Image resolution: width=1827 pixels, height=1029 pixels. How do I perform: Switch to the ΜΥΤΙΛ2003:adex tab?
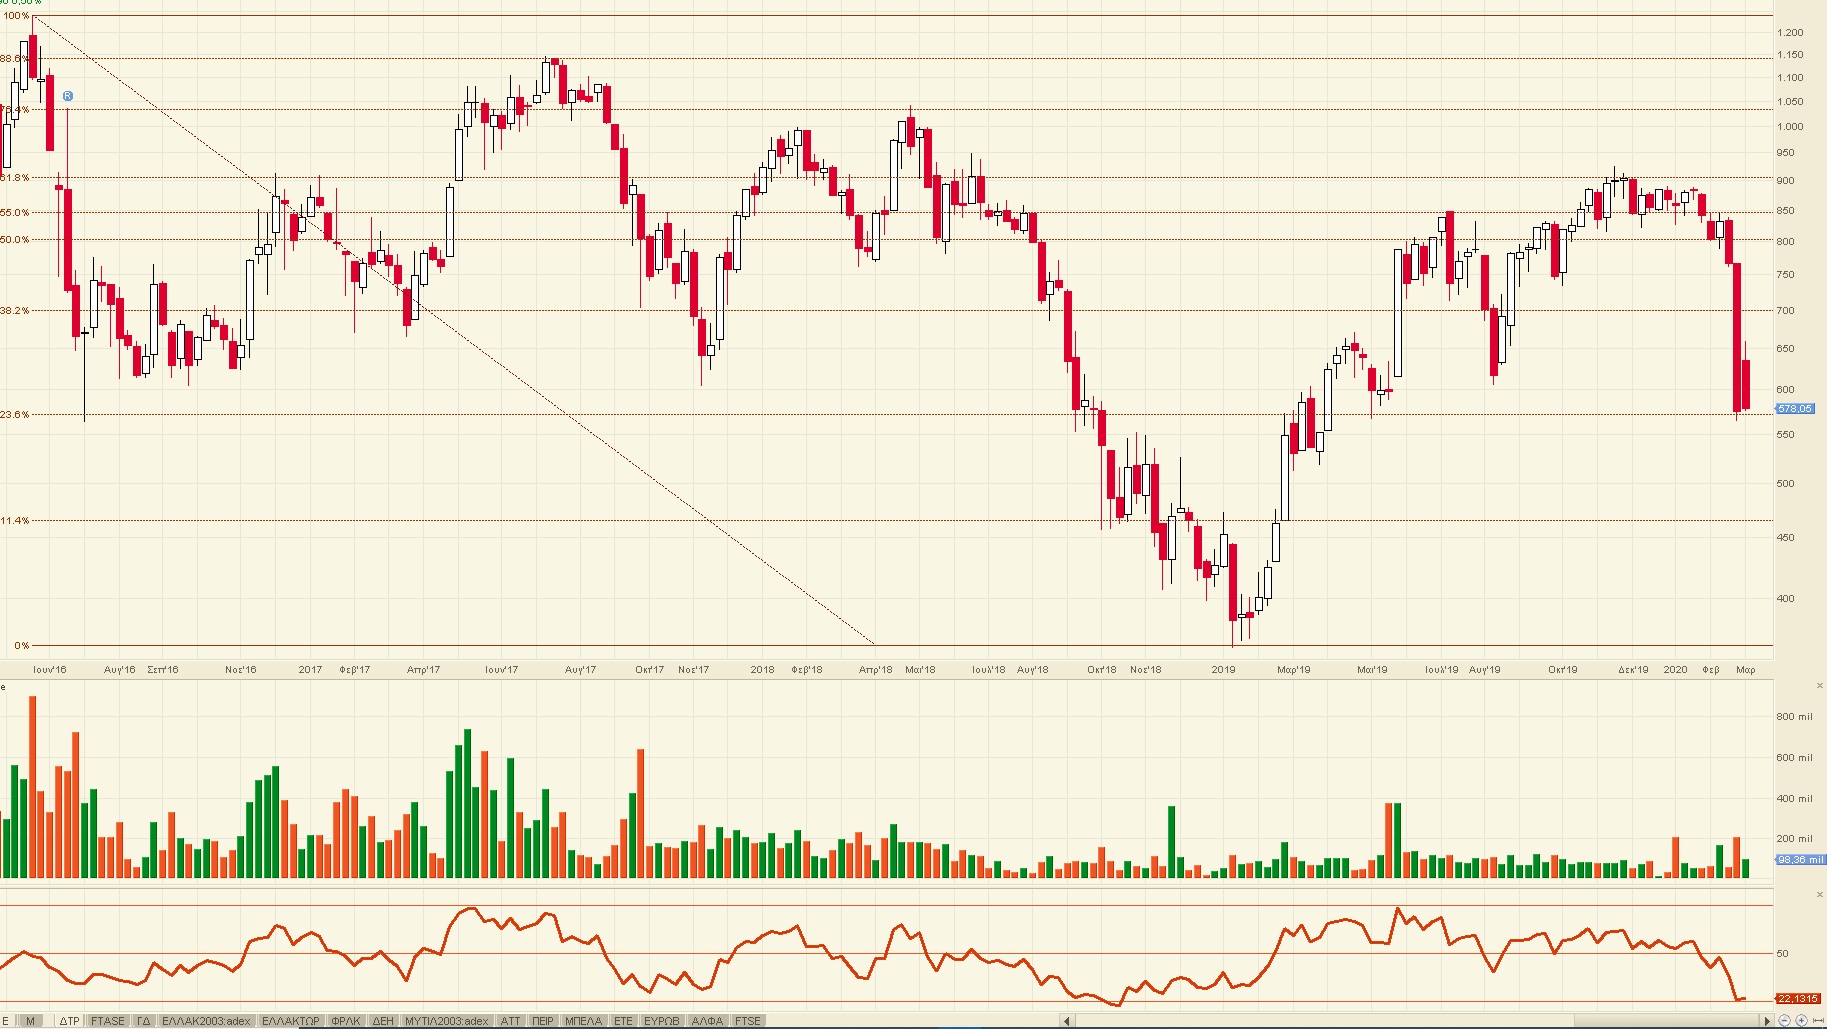click(x=446, y=1021)
